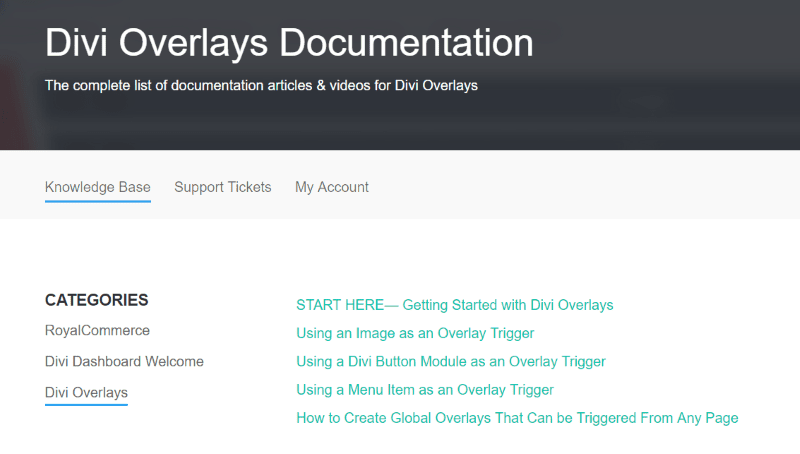This screenshot has width=800, height=454.
Task: Open the Knowledge Base tab
Action: 97,187
